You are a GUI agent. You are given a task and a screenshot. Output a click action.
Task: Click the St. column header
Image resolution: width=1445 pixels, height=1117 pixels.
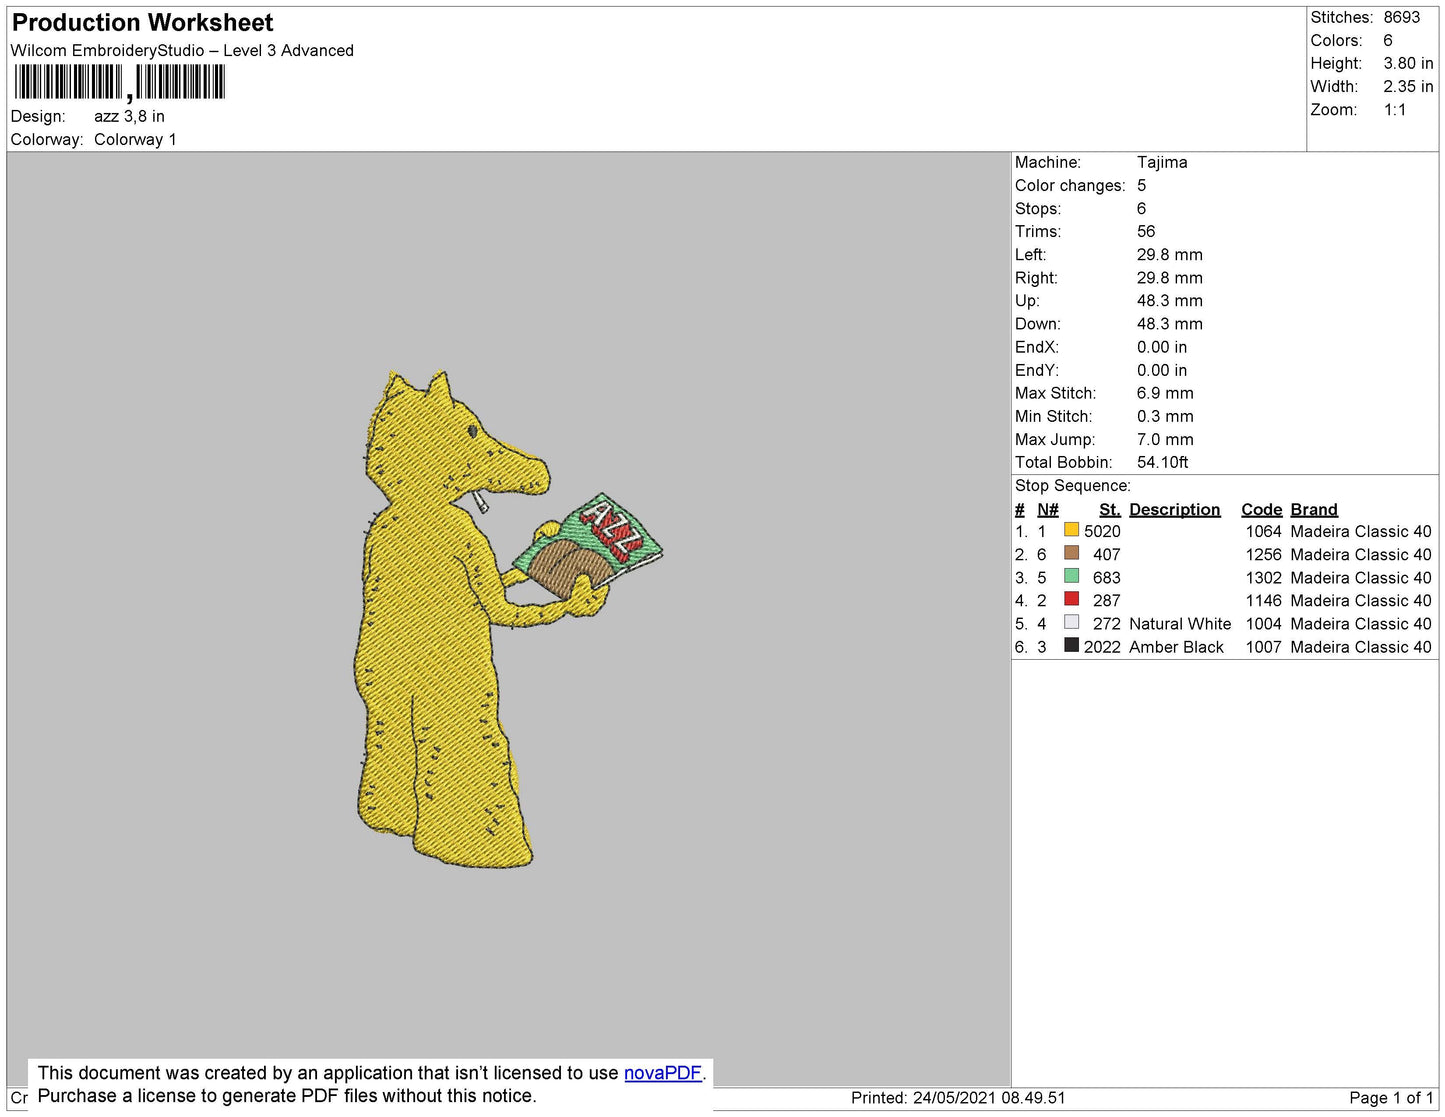[x=1109, y=509]
